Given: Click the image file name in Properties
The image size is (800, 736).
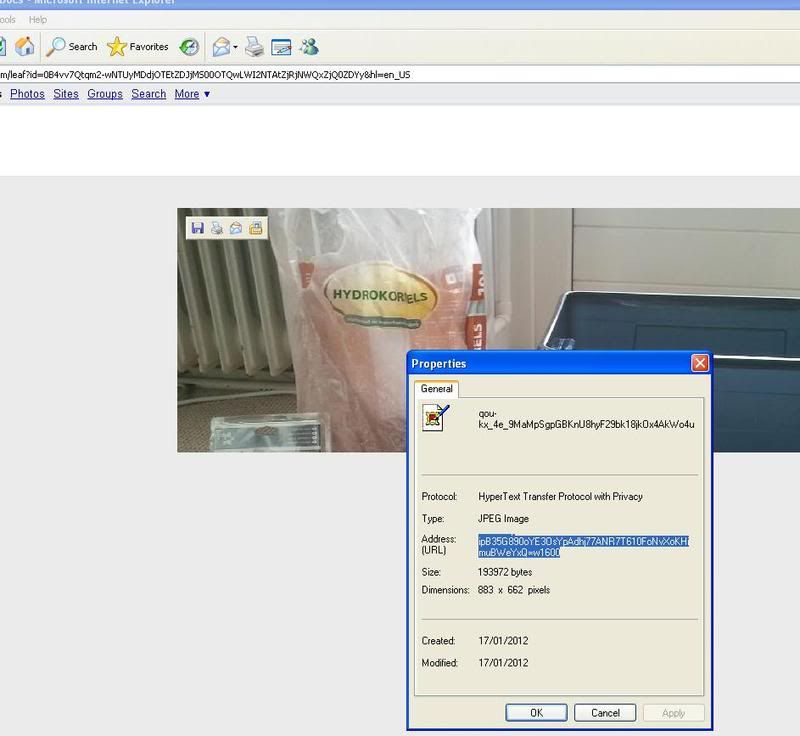Looking at the screenshot, I should click(586, 419).
